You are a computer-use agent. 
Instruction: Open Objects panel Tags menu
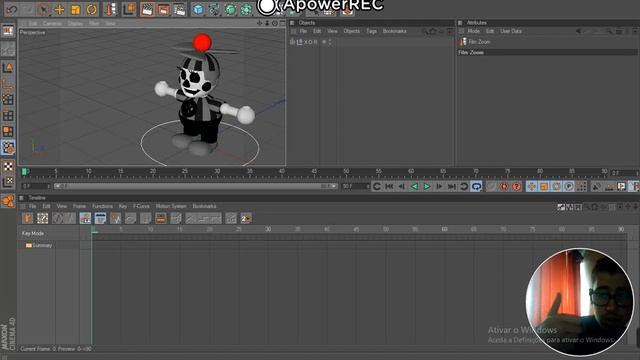[371, 31]
